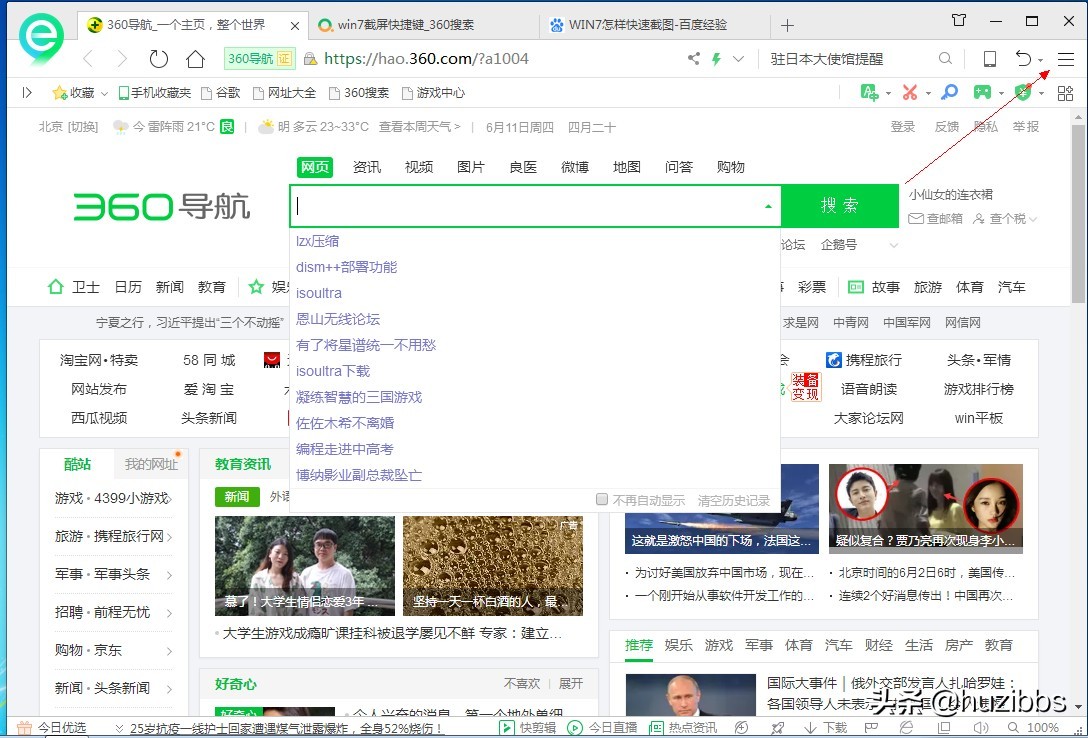Viewport: 1088px width, 738px height.
Task: Select the screenshot scissors tool
Action: 908,92
